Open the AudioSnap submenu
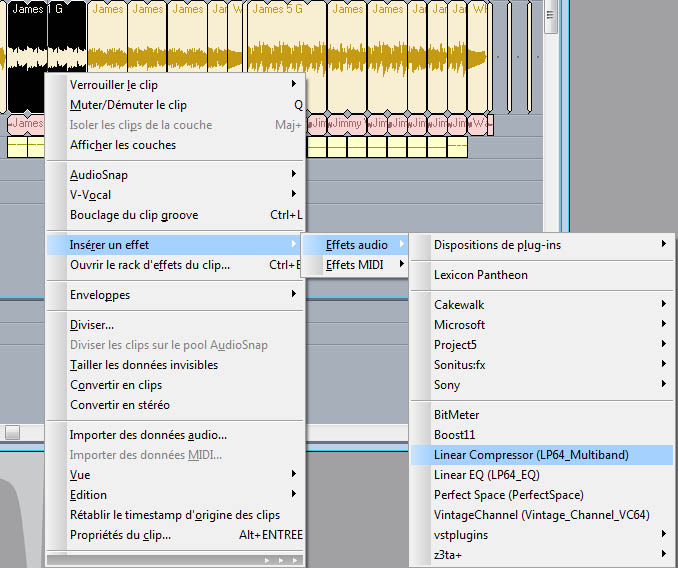 point(175,175)
